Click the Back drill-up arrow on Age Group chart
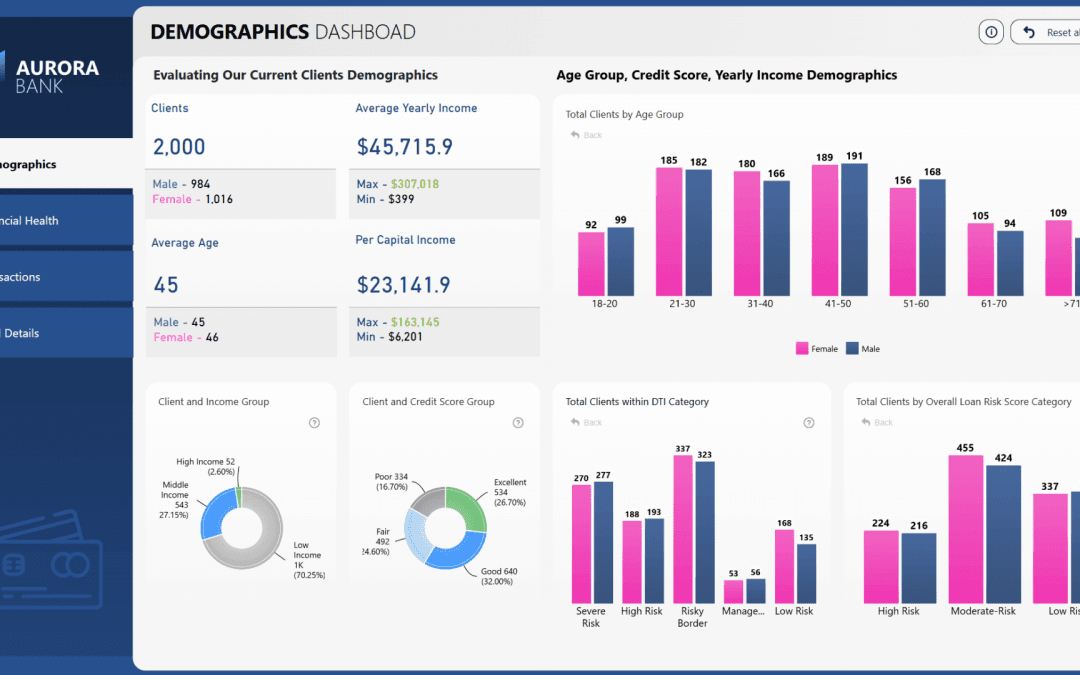Image resolution: width=1080 pixels, height=675 pixels. point(575,135)
